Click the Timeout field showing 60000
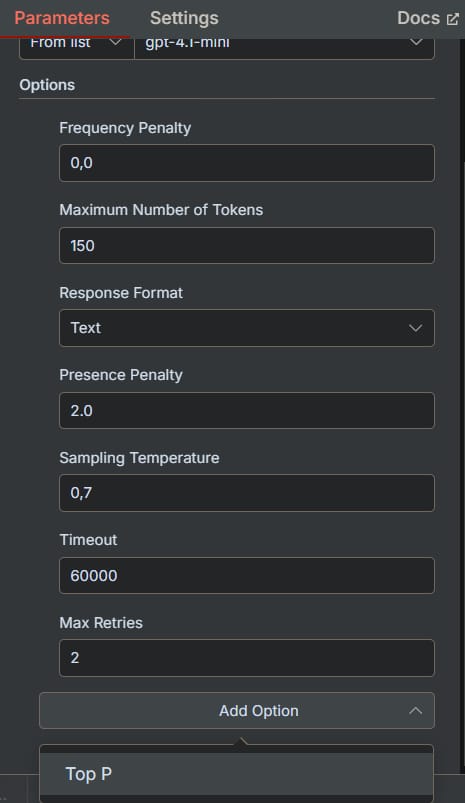 tap(247, 575)
